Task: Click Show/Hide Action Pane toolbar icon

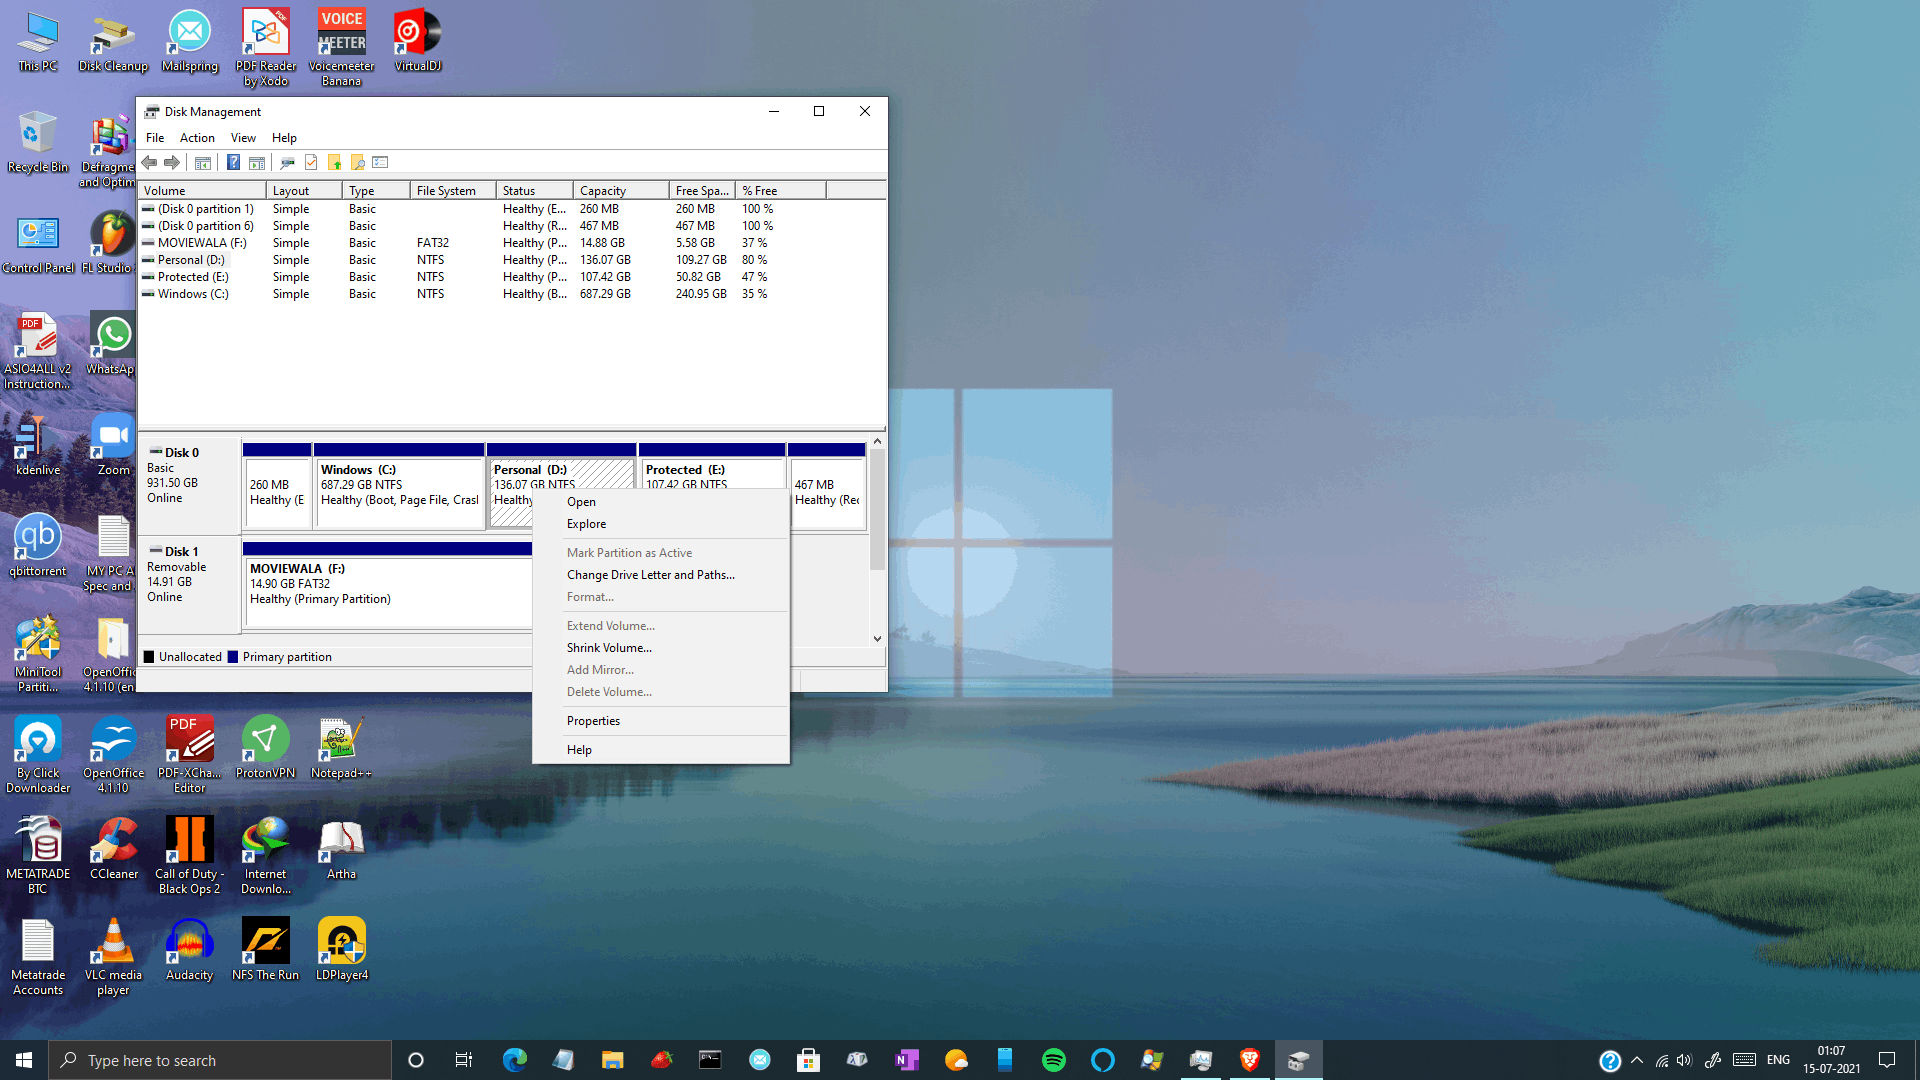Action: (x=257, y=162)
